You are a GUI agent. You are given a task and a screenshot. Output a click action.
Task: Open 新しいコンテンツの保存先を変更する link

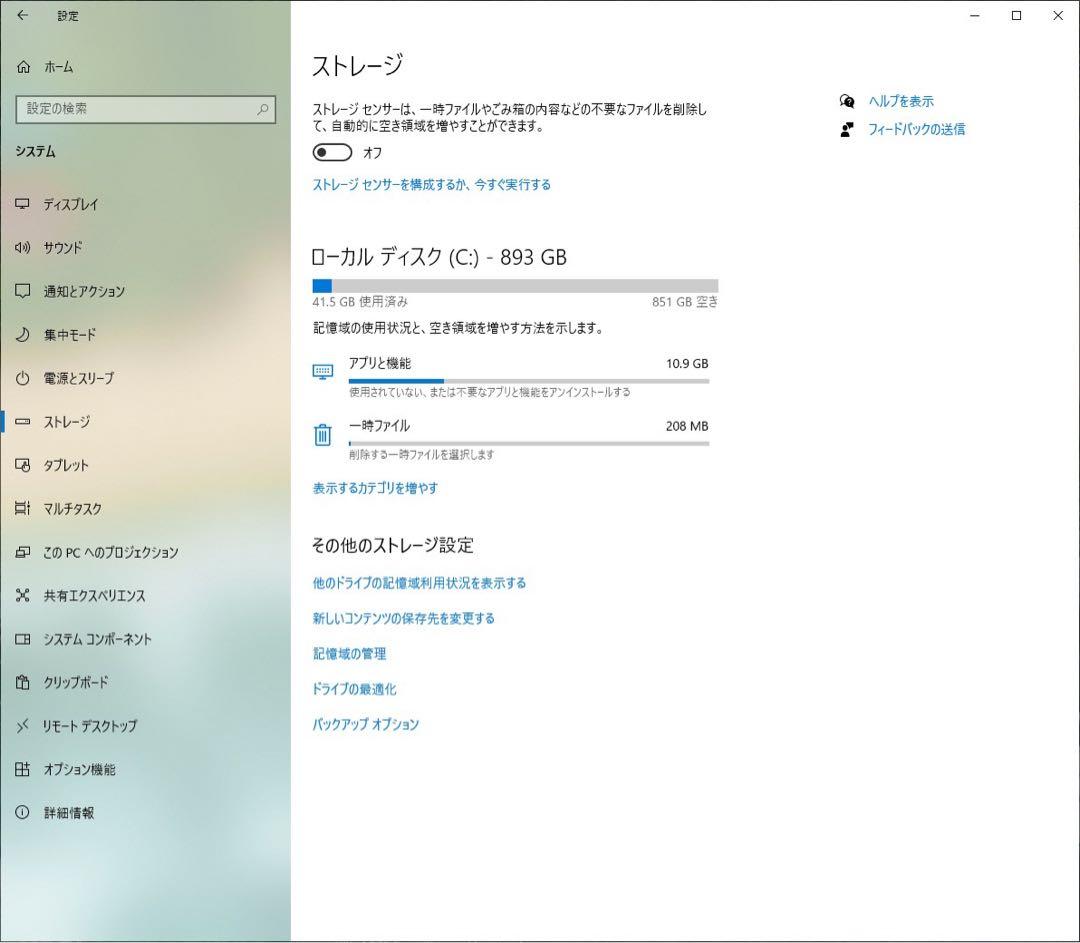click(x=404, y=619)
